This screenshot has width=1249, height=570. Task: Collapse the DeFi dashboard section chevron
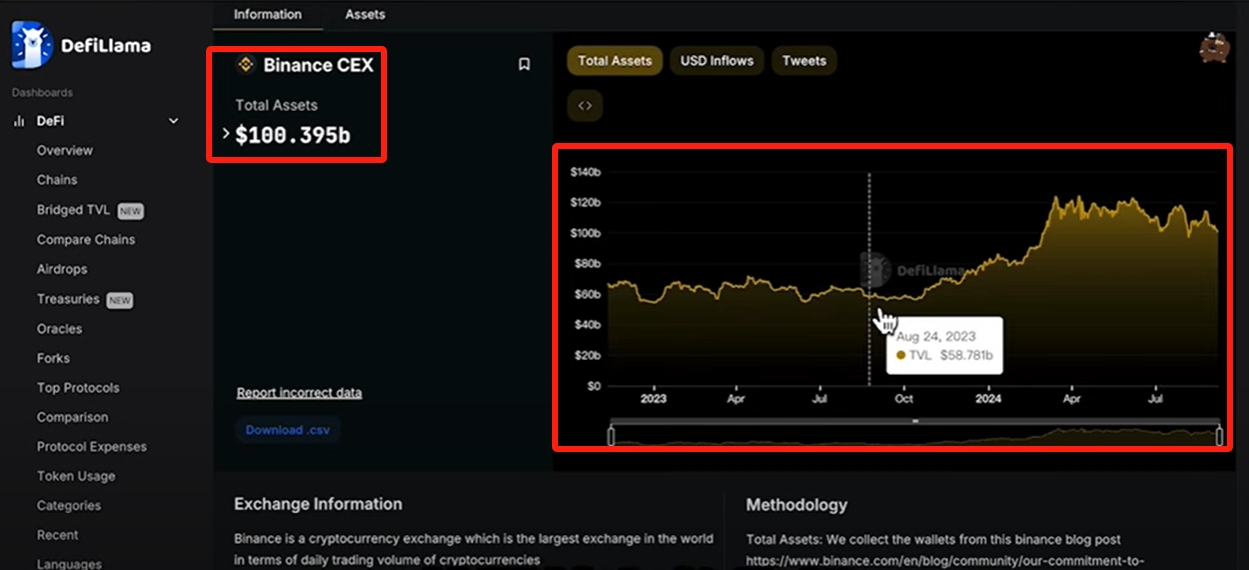point(174,121)
